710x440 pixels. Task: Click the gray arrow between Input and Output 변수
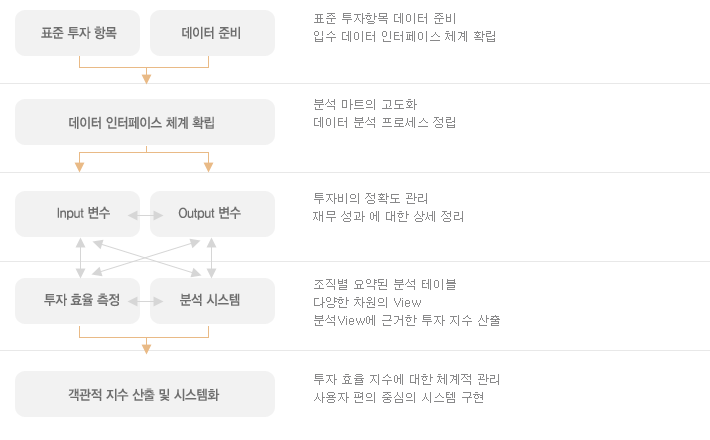tap(145, 215)
